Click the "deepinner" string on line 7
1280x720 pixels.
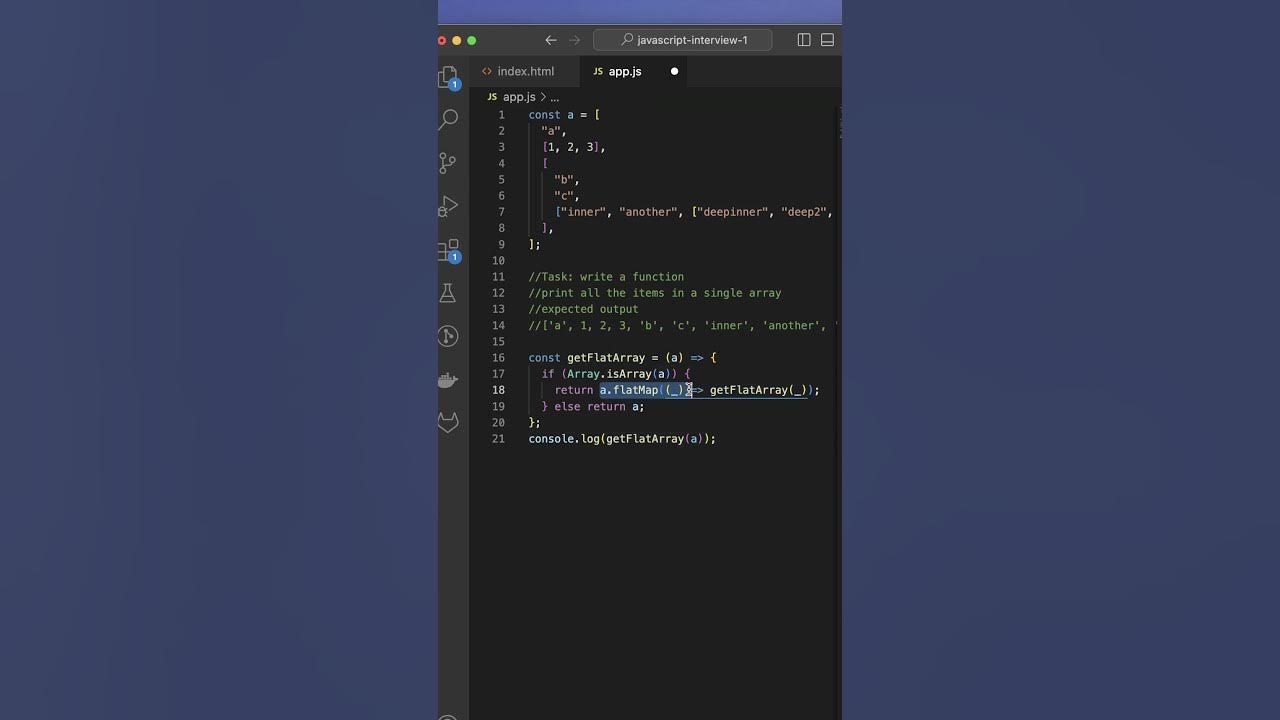pyautogui.click(x=733, y=212)
